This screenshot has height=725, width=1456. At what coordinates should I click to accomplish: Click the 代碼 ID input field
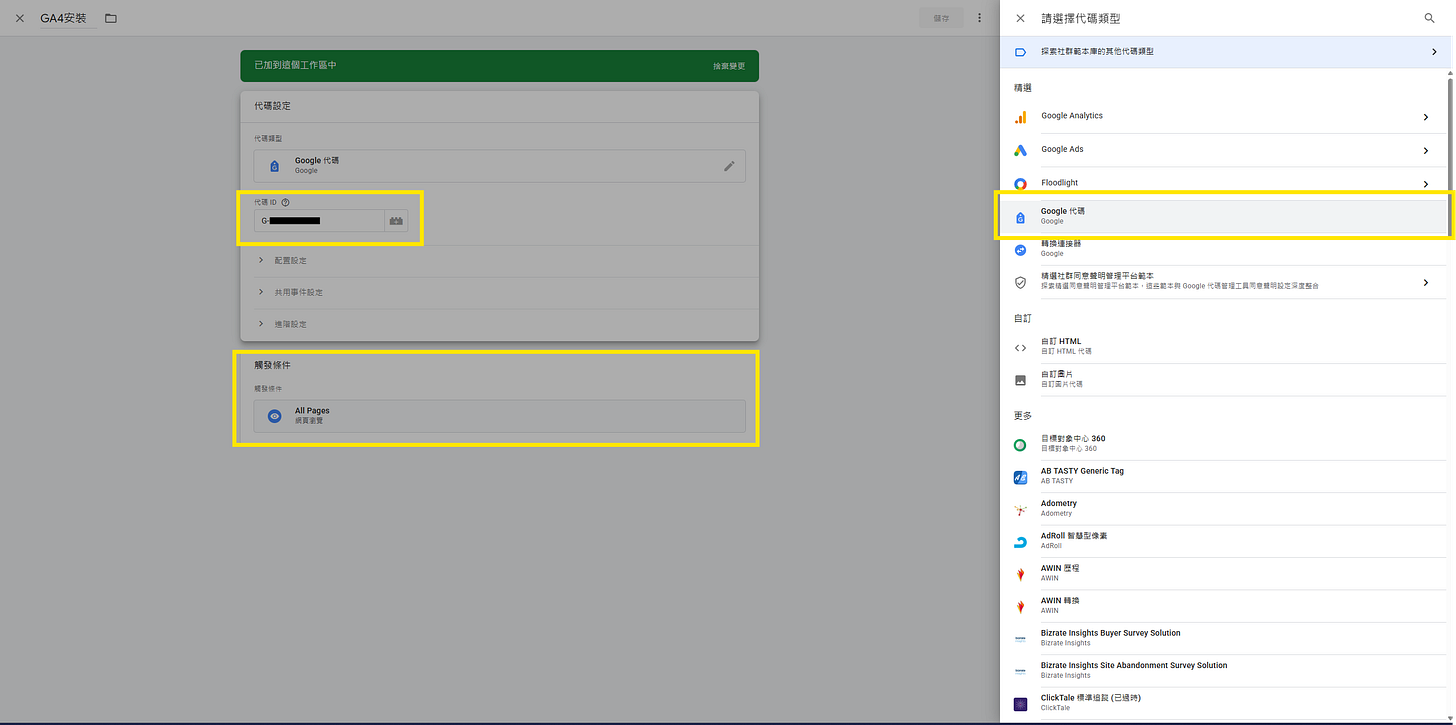(x=319, y=220)
